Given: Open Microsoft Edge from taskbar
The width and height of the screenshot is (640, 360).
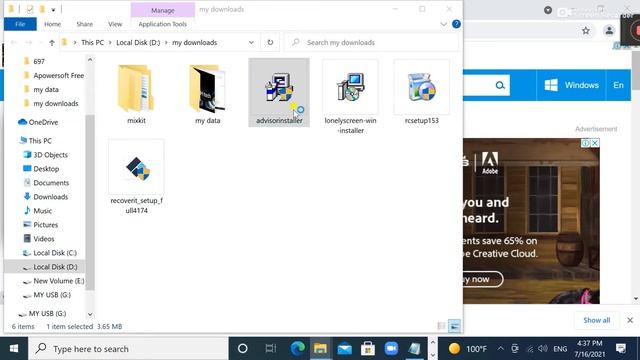Looking at the screenshot, I should point(298,349).
